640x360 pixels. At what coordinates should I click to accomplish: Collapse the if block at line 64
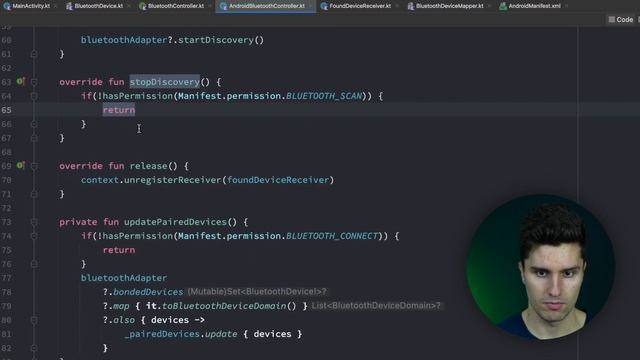coord(34,96)
